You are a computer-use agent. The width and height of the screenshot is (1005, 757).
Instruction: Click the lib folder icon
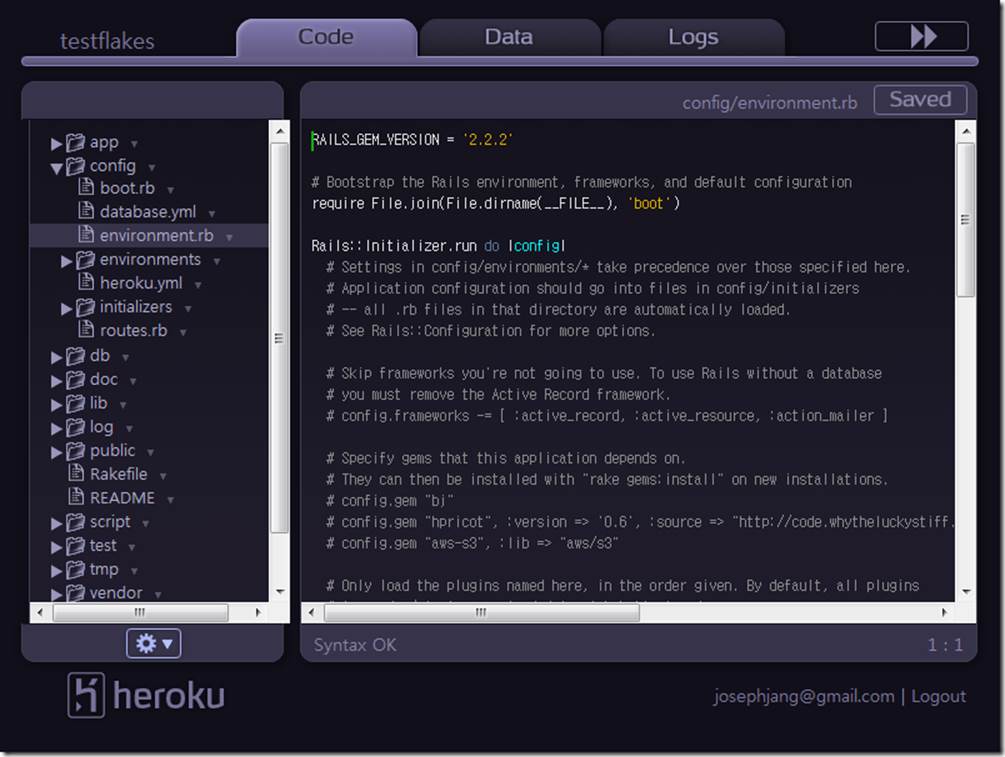click(75, 403)
